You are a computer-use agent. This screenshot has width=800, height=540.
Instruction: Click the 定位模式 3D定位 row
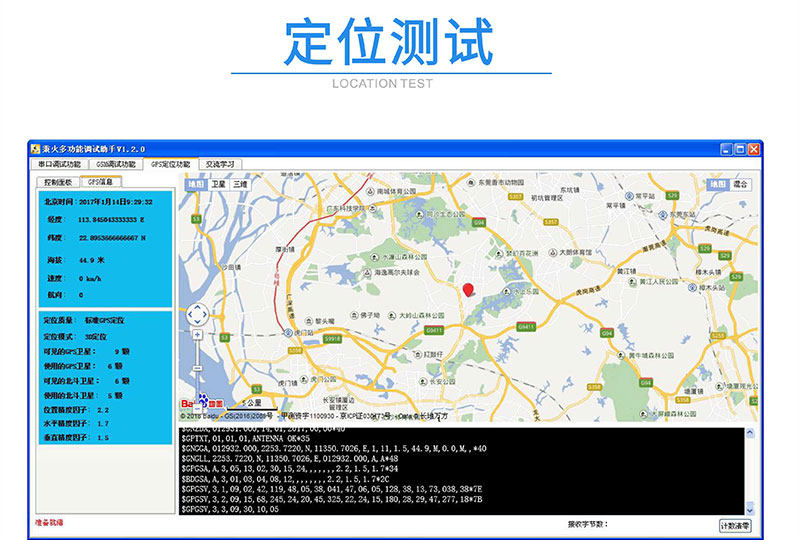75,337
